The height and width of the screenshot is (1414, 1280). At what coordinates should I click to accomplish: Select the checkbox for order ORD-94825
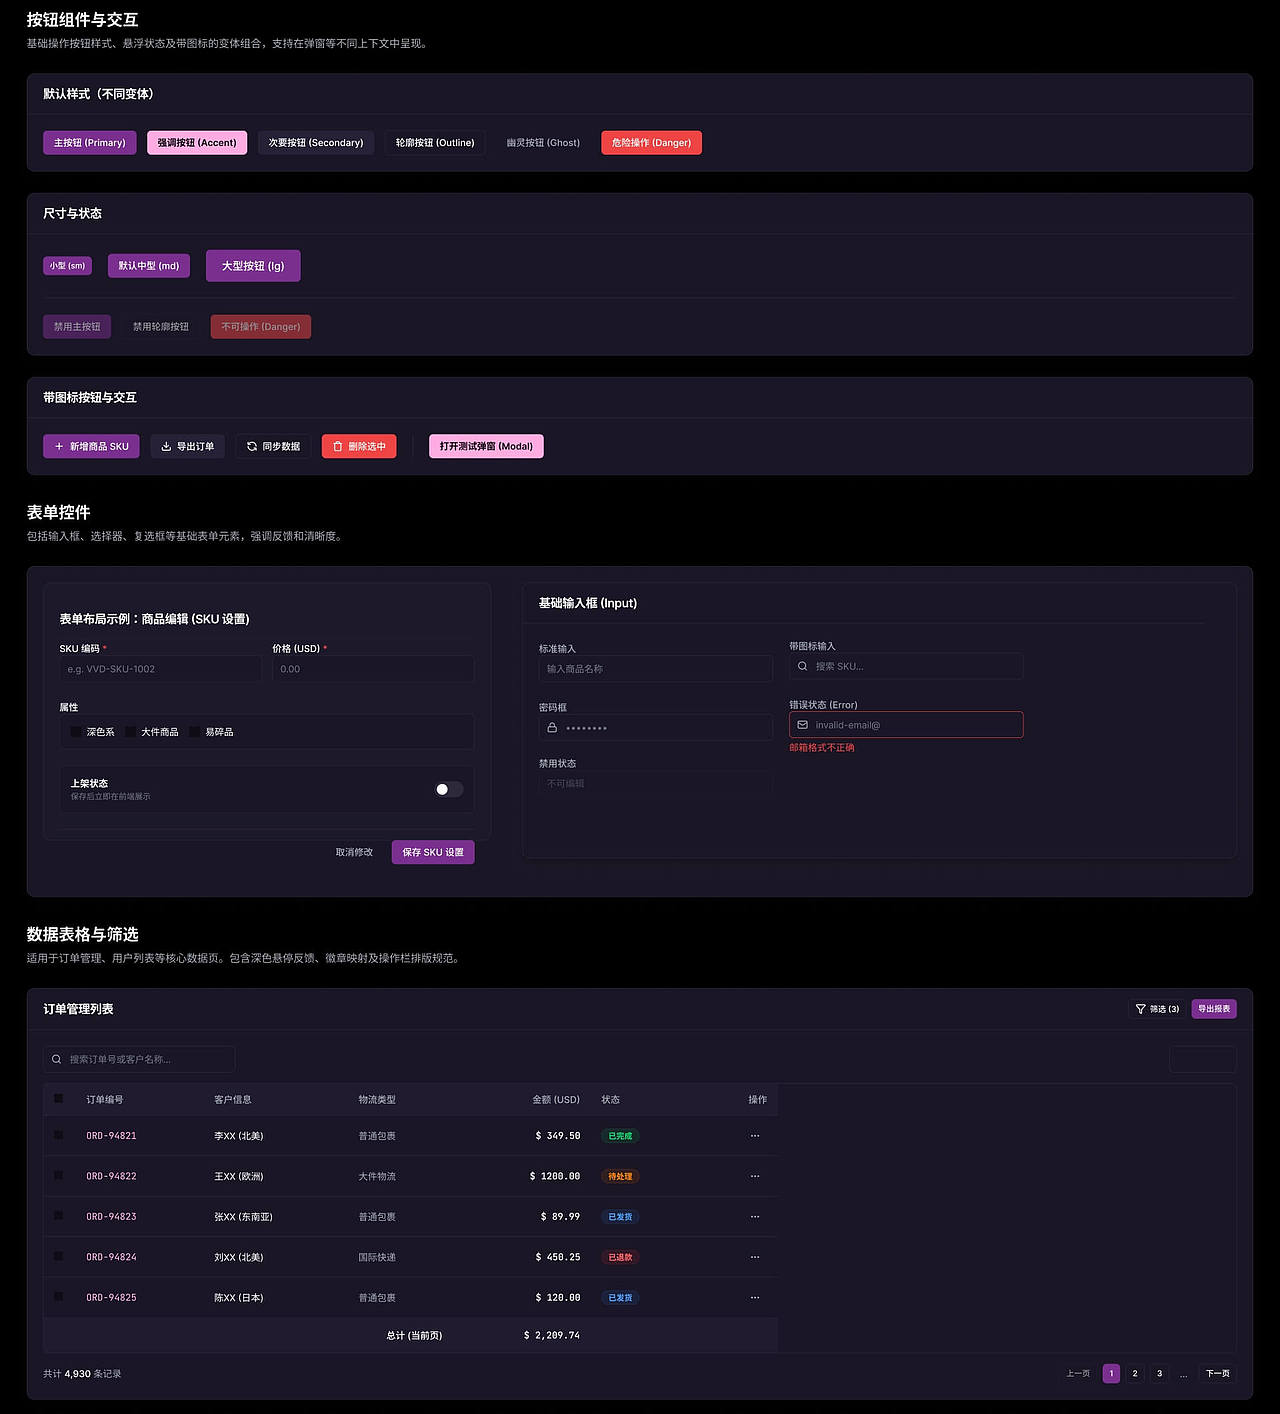click(58, 1296)
